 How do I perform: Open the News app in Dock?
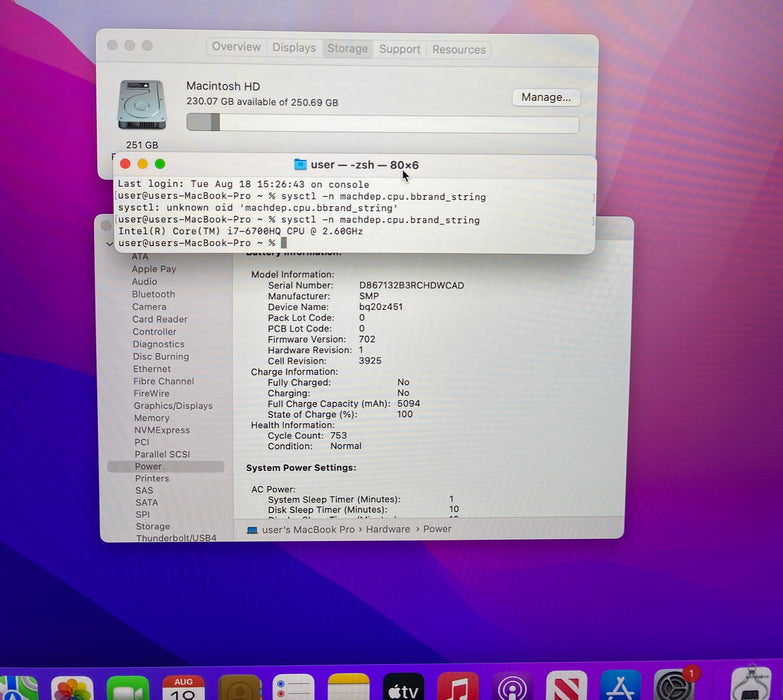click(x=566, y=685)
